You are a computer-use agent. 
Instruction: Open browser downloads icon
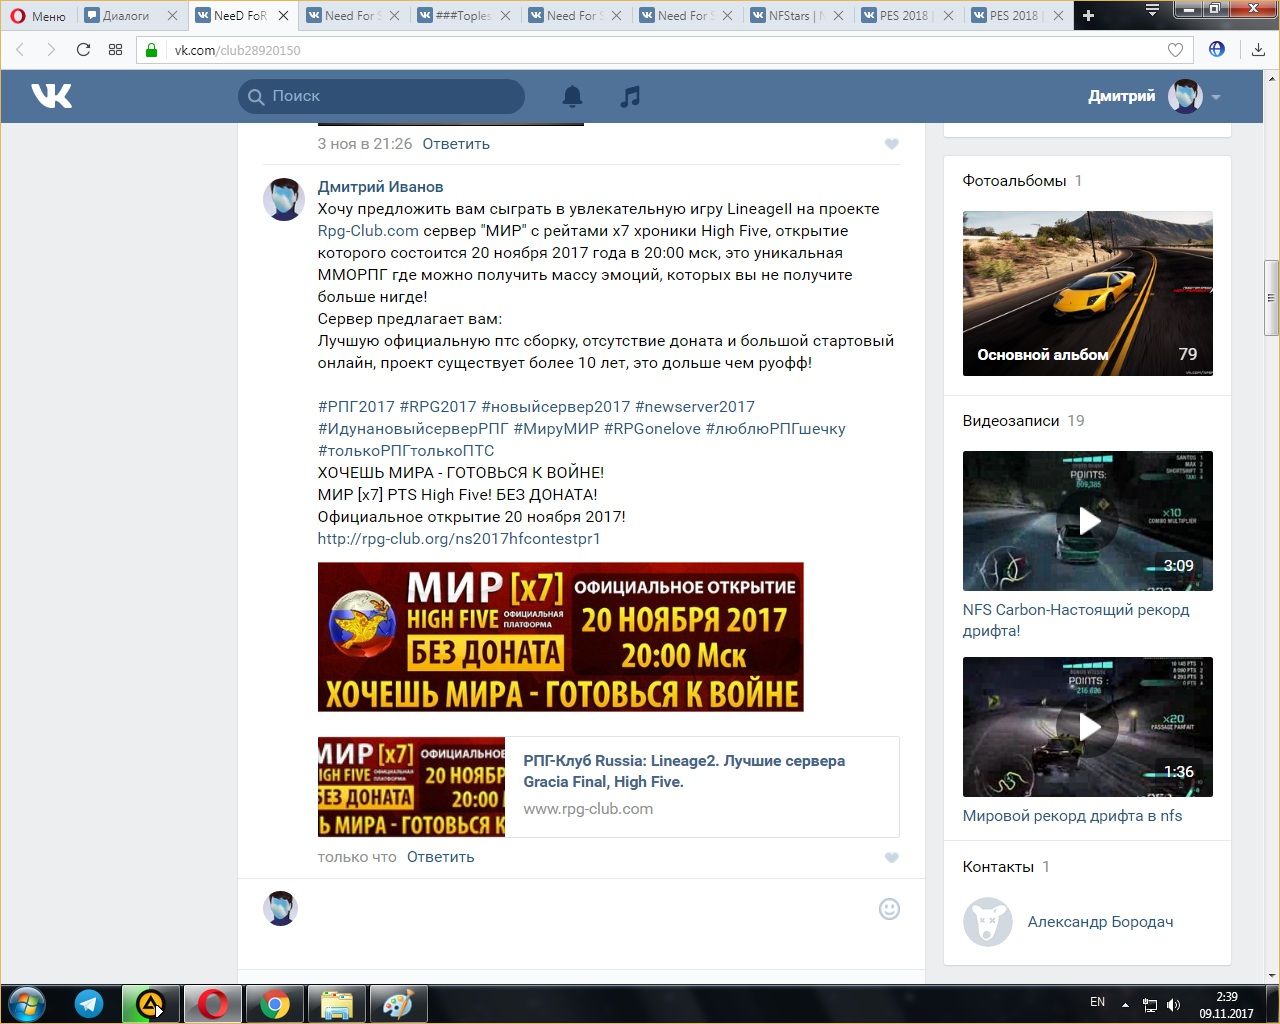pyautogui.click(x=1258, y=50)
